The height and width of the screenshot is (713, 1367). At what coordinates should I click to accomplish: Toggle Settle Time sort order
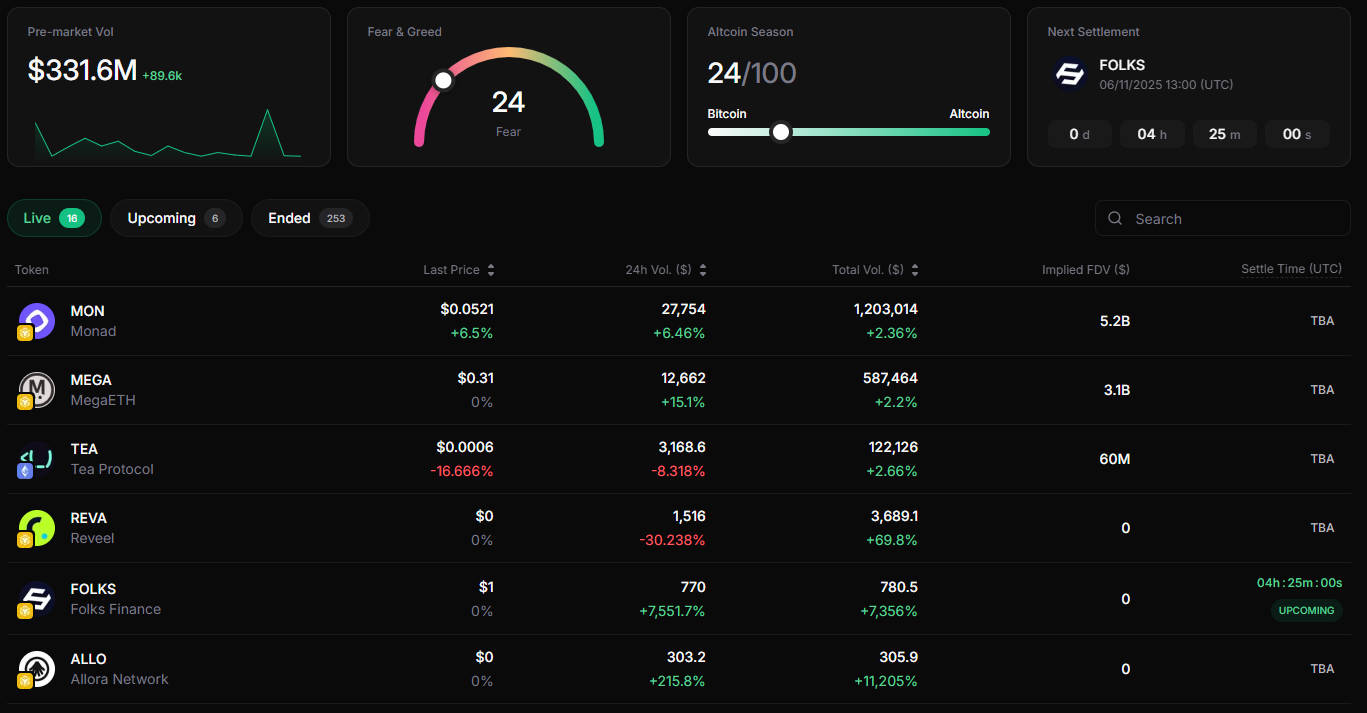point(1291,269)
